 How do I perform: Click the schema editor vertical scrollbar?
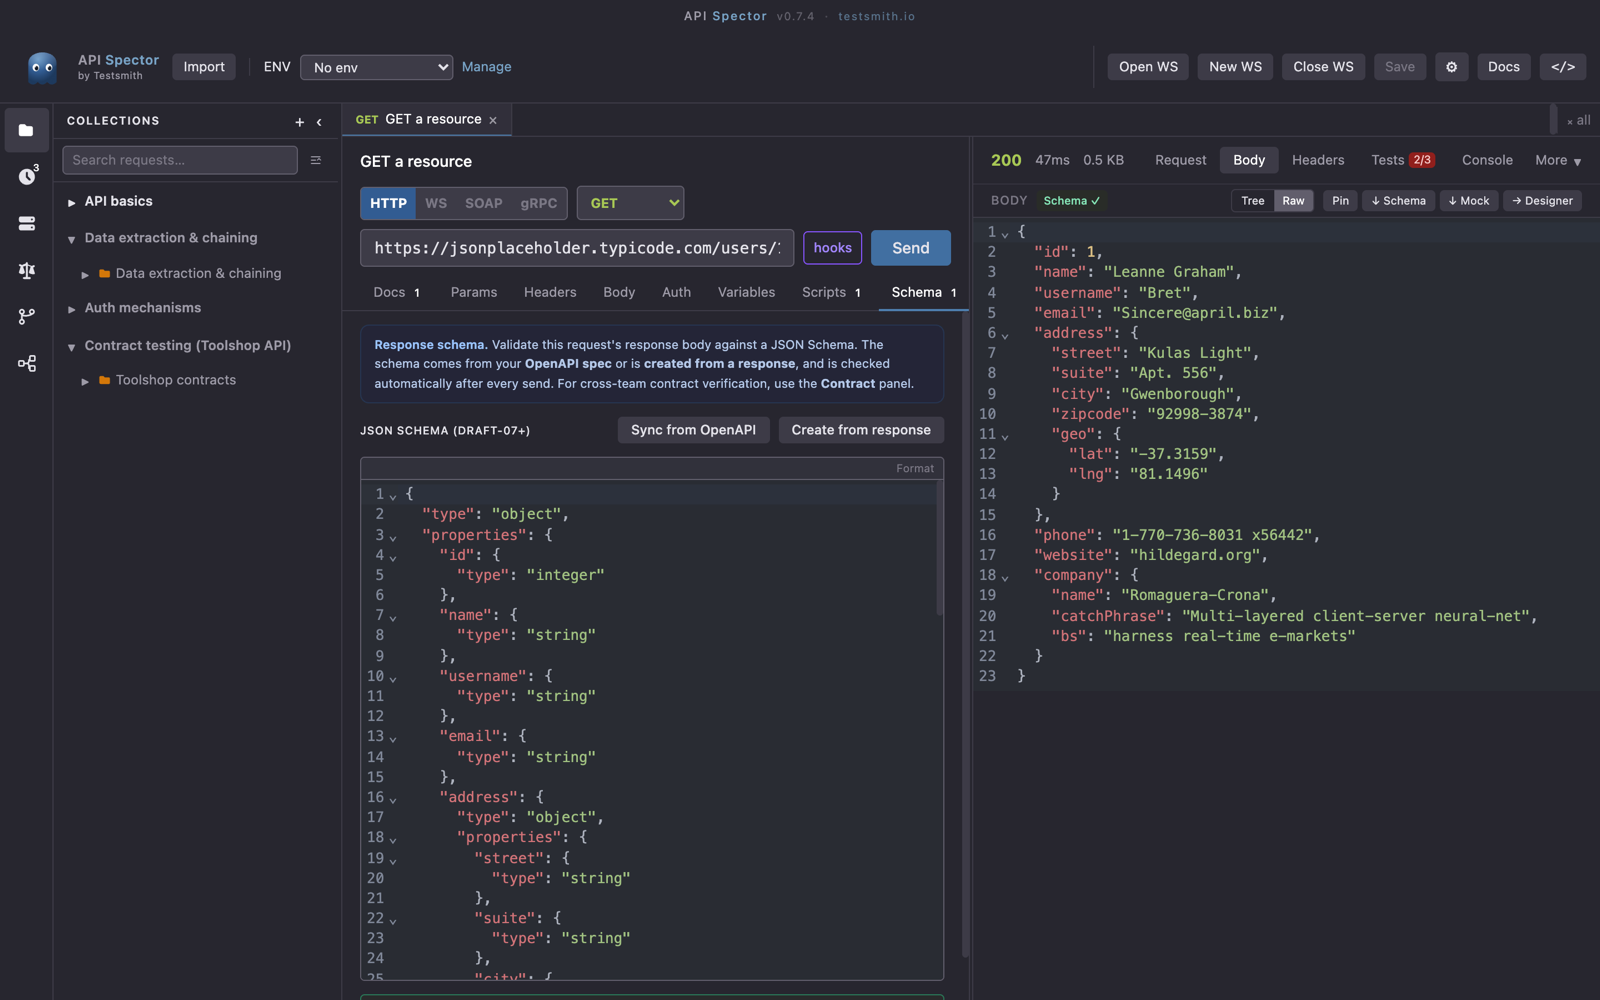pos(939,548)
